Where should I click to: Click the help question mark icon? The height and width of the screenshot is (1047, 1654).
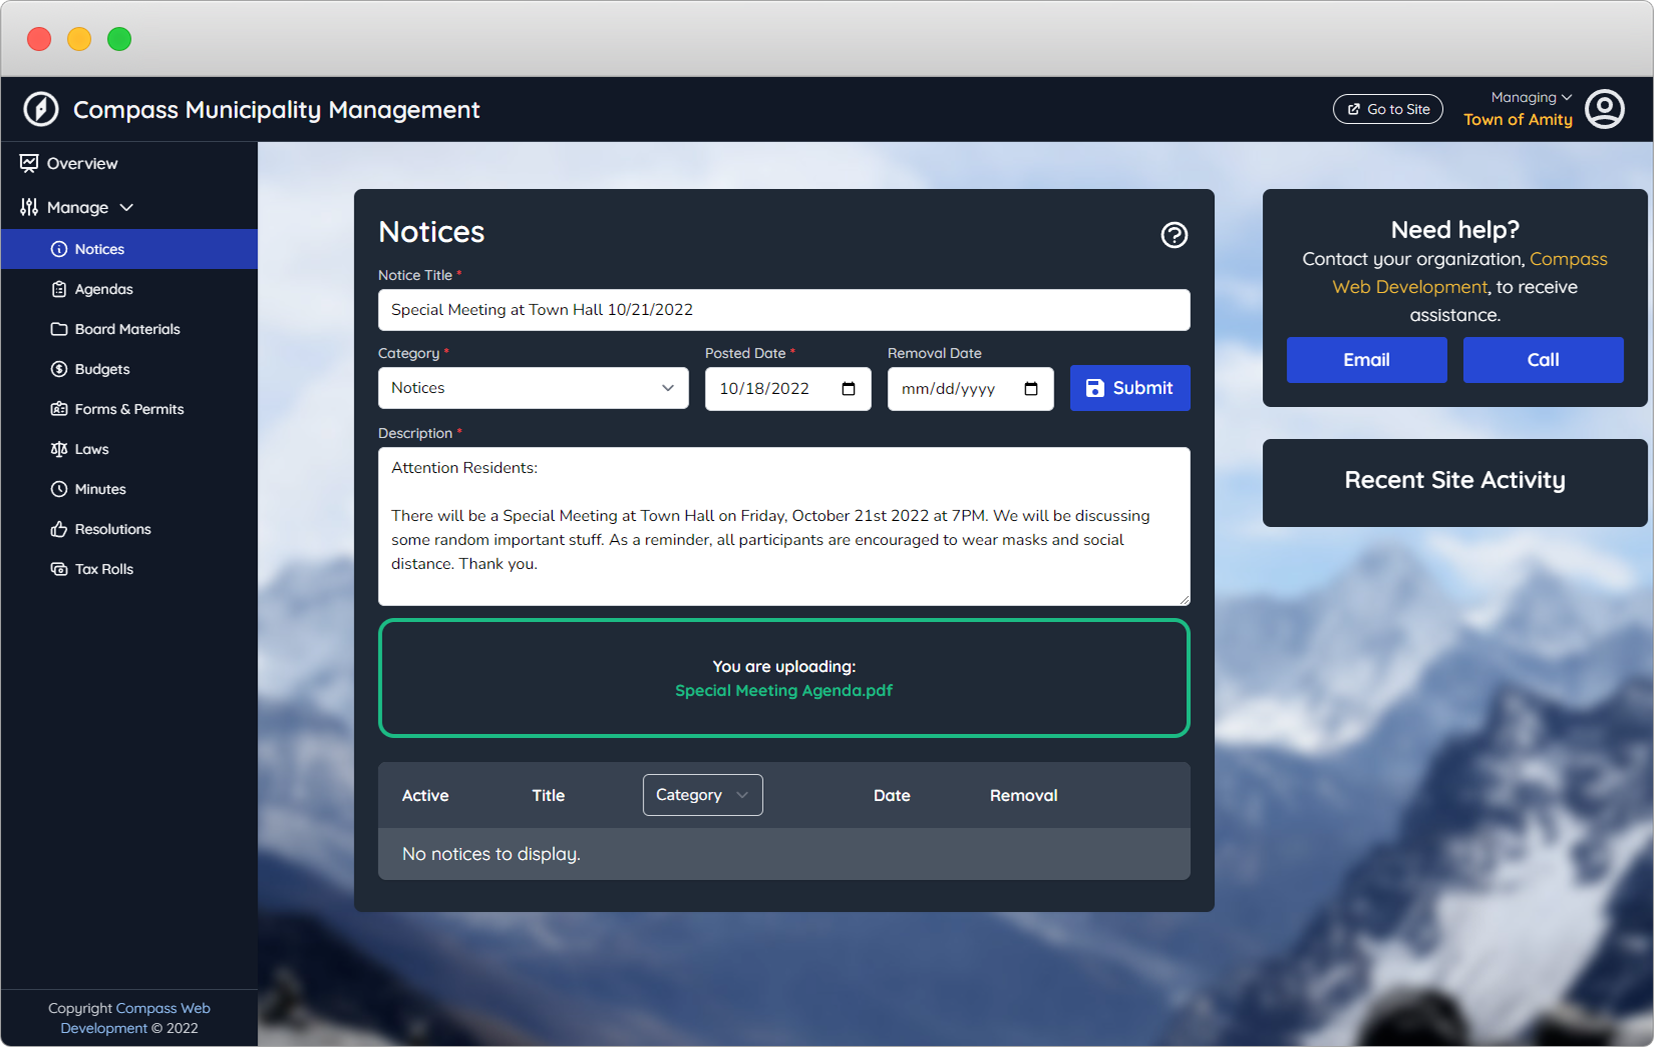coord(1174,235)
